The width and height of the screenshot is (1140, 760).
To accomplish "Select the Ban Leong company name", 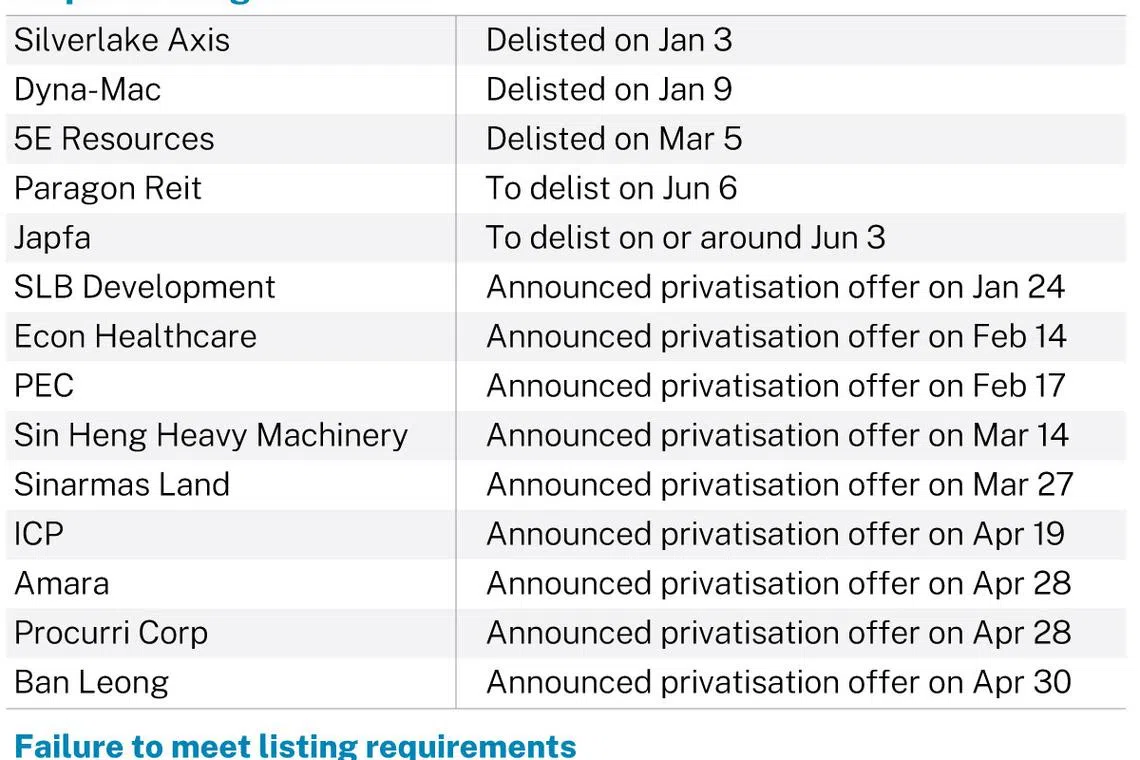I will click(91, 682).
